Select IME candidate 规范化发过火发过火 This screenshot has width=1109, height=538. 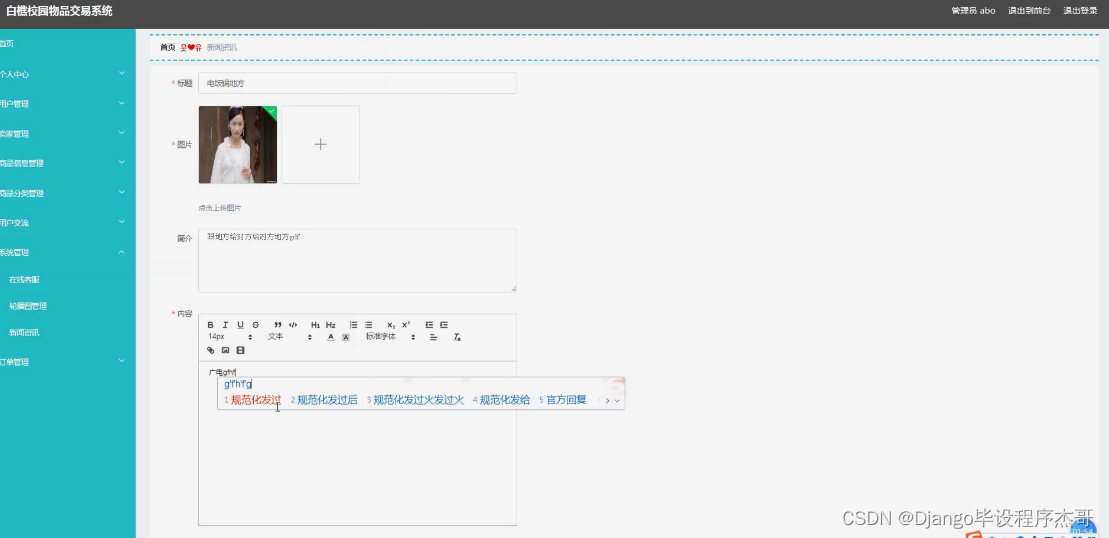coord(415,400)
